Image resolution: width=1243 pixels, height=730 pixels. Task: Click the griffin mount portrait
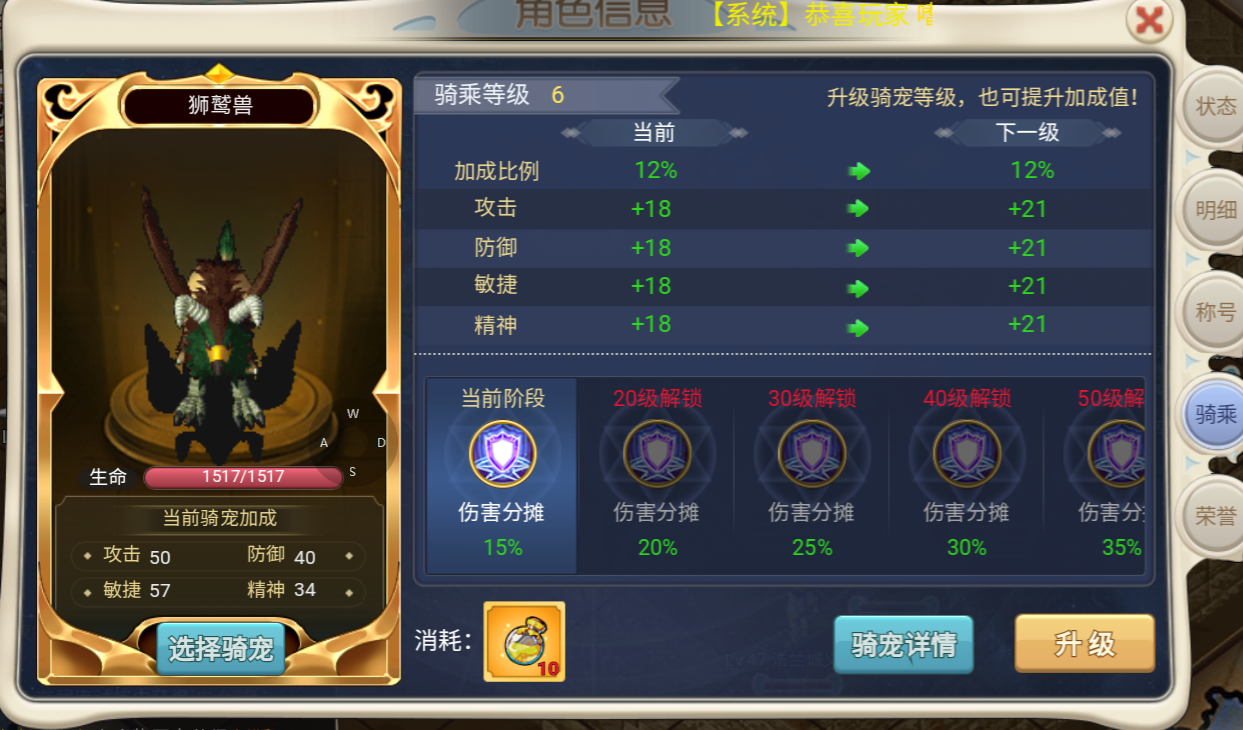click(220, 318)
